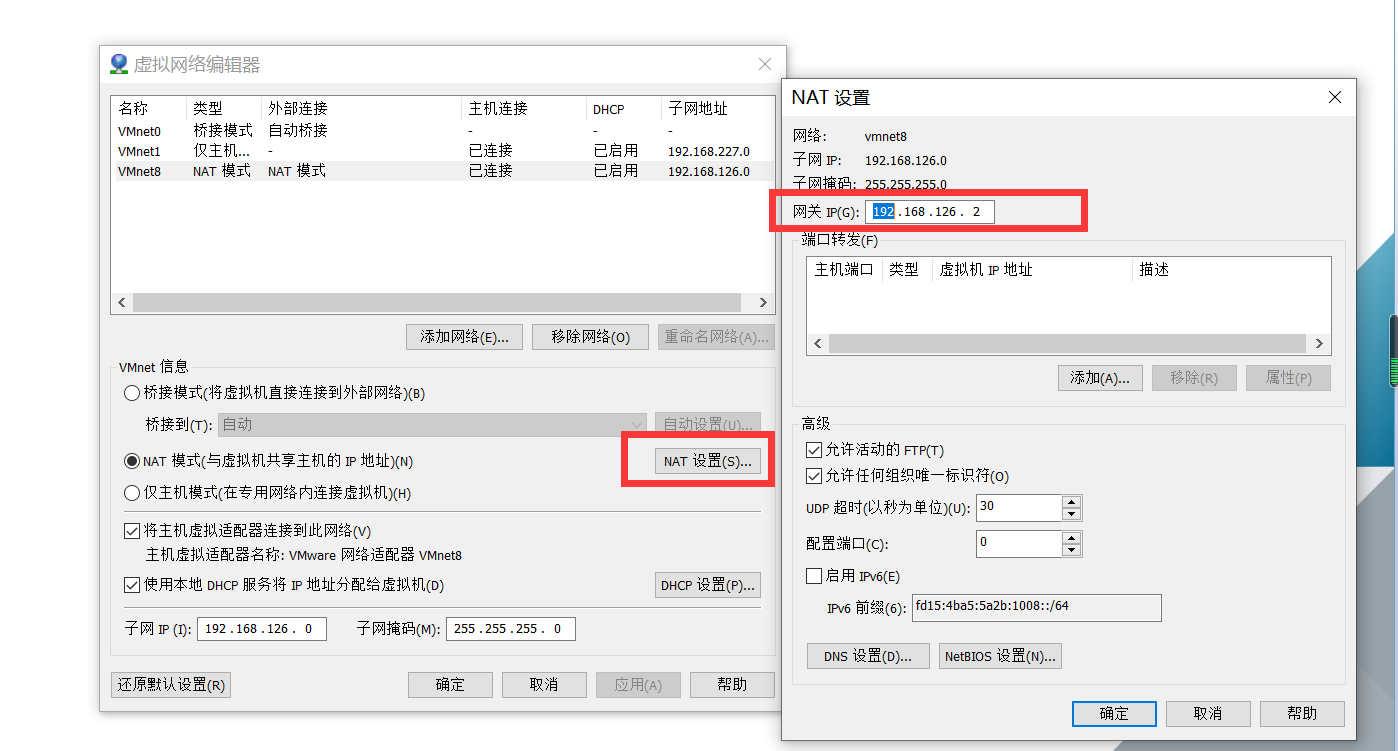The image size is (1398, 751).
Task: Click 还原默认设置(R) button
Action: 172,685
